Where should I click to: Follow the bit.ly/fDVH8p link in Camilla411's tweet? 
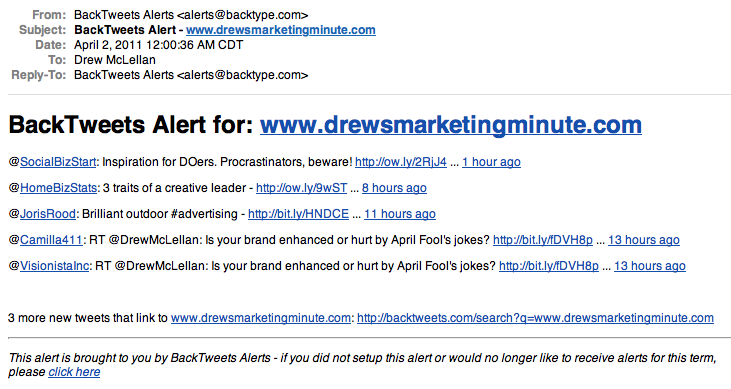[543, 240]
